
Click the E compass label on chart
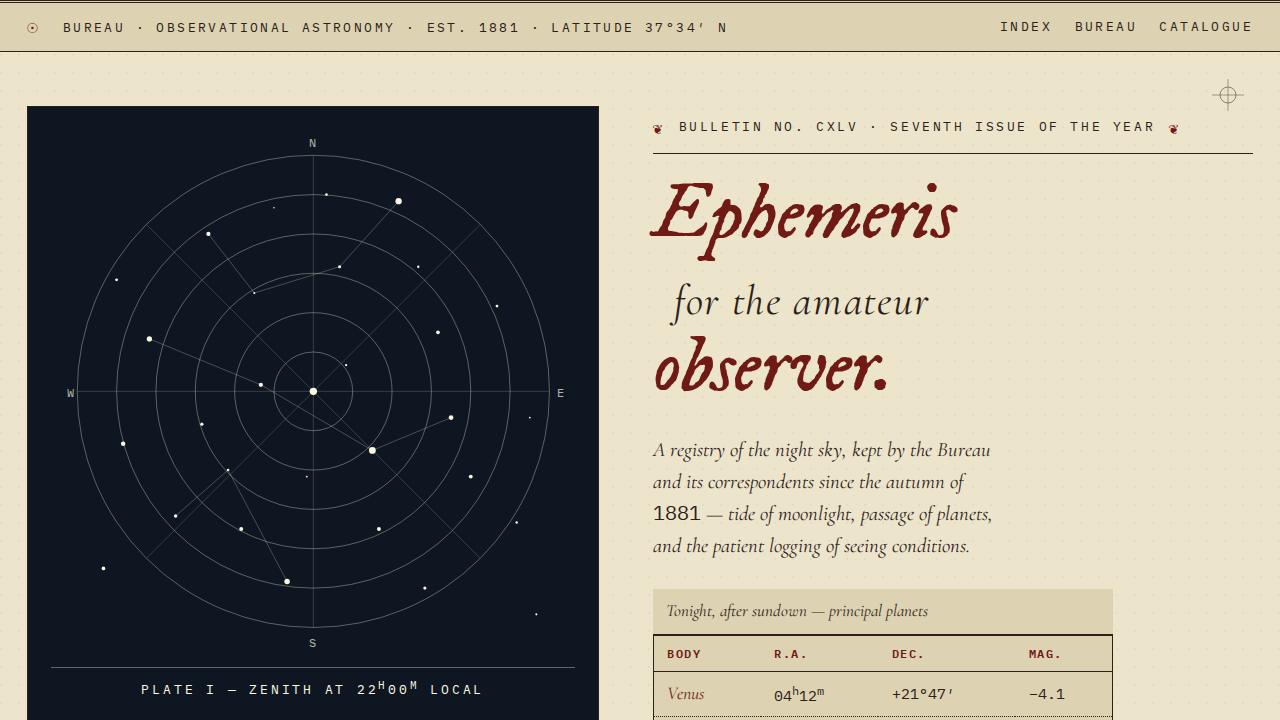561,393
